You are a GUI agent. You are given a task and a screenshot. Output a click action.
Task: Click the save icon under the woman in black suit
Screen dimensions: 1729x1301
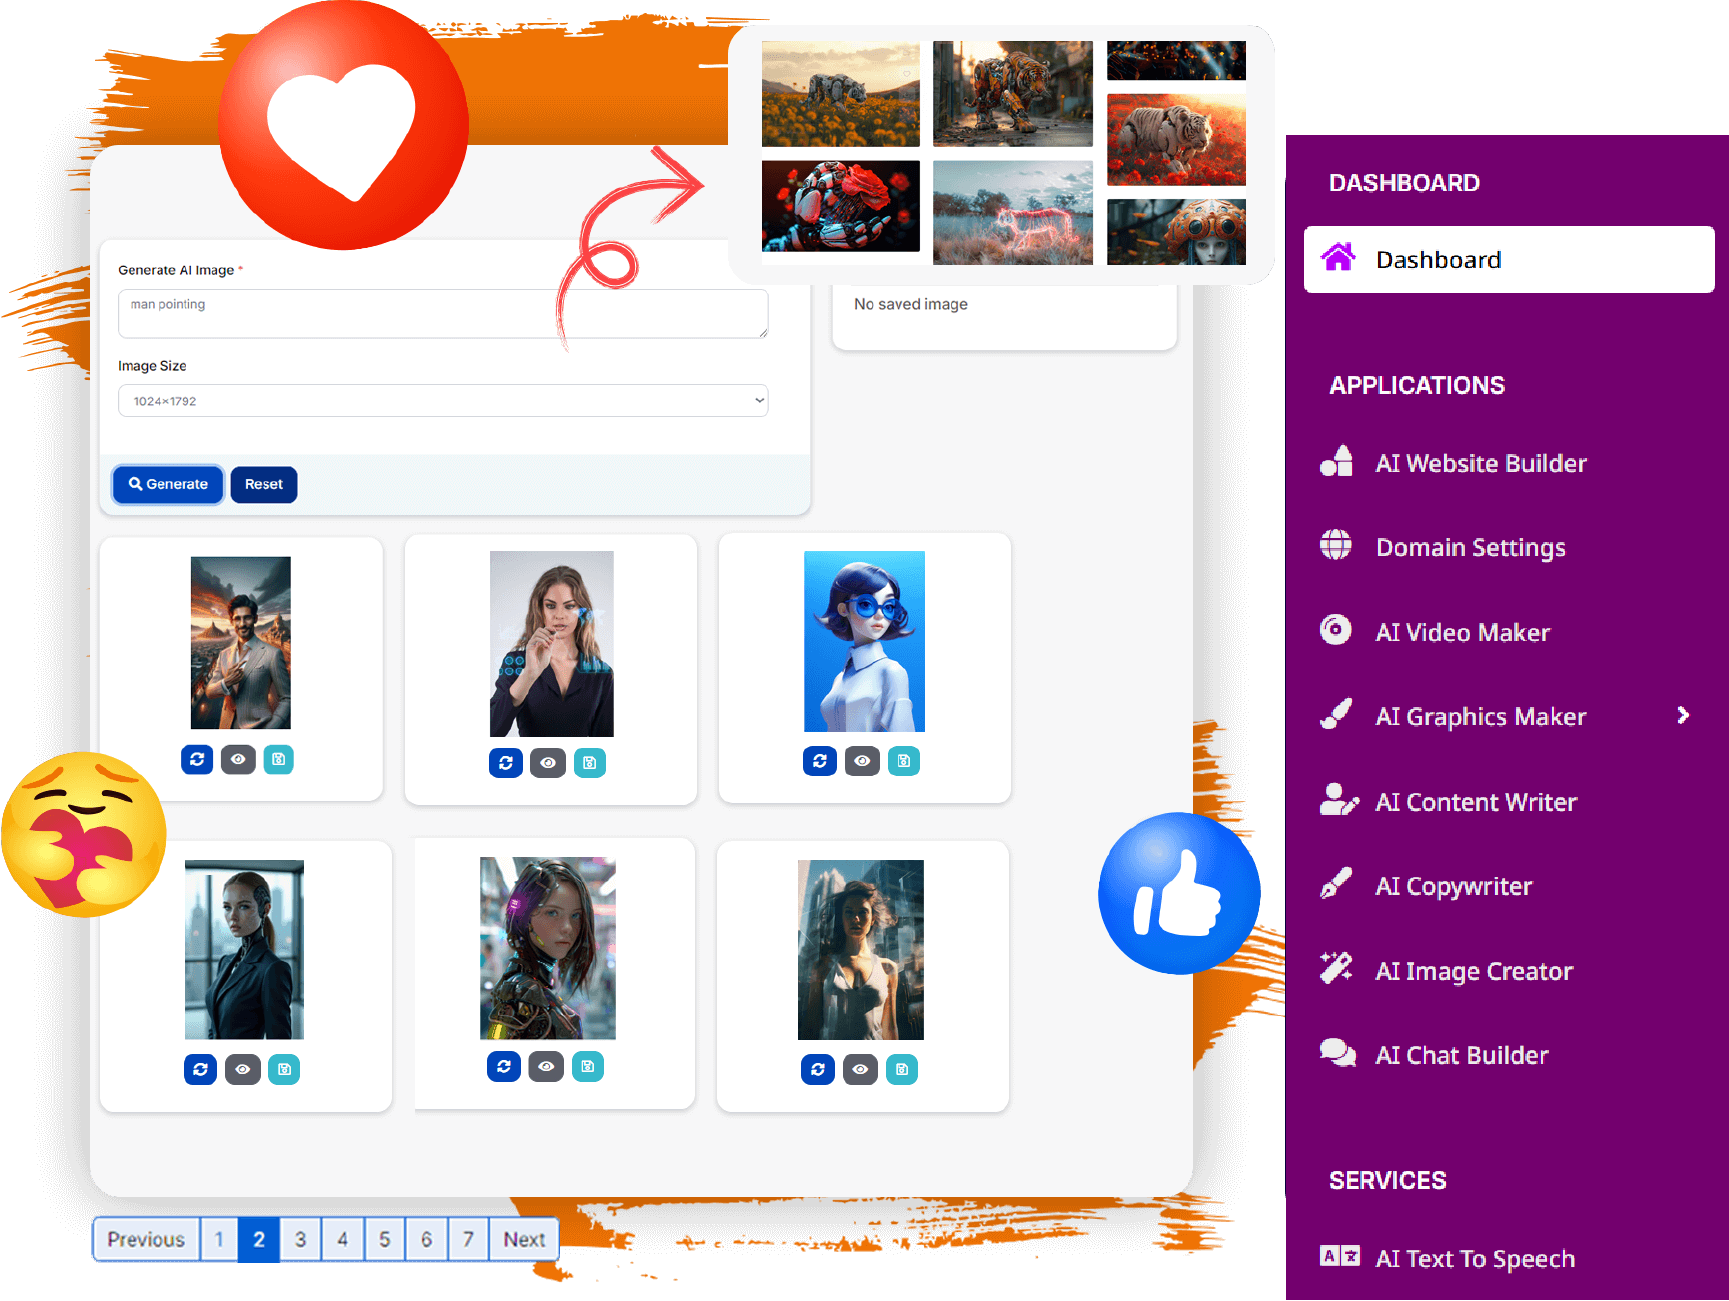coord(284,1069)
